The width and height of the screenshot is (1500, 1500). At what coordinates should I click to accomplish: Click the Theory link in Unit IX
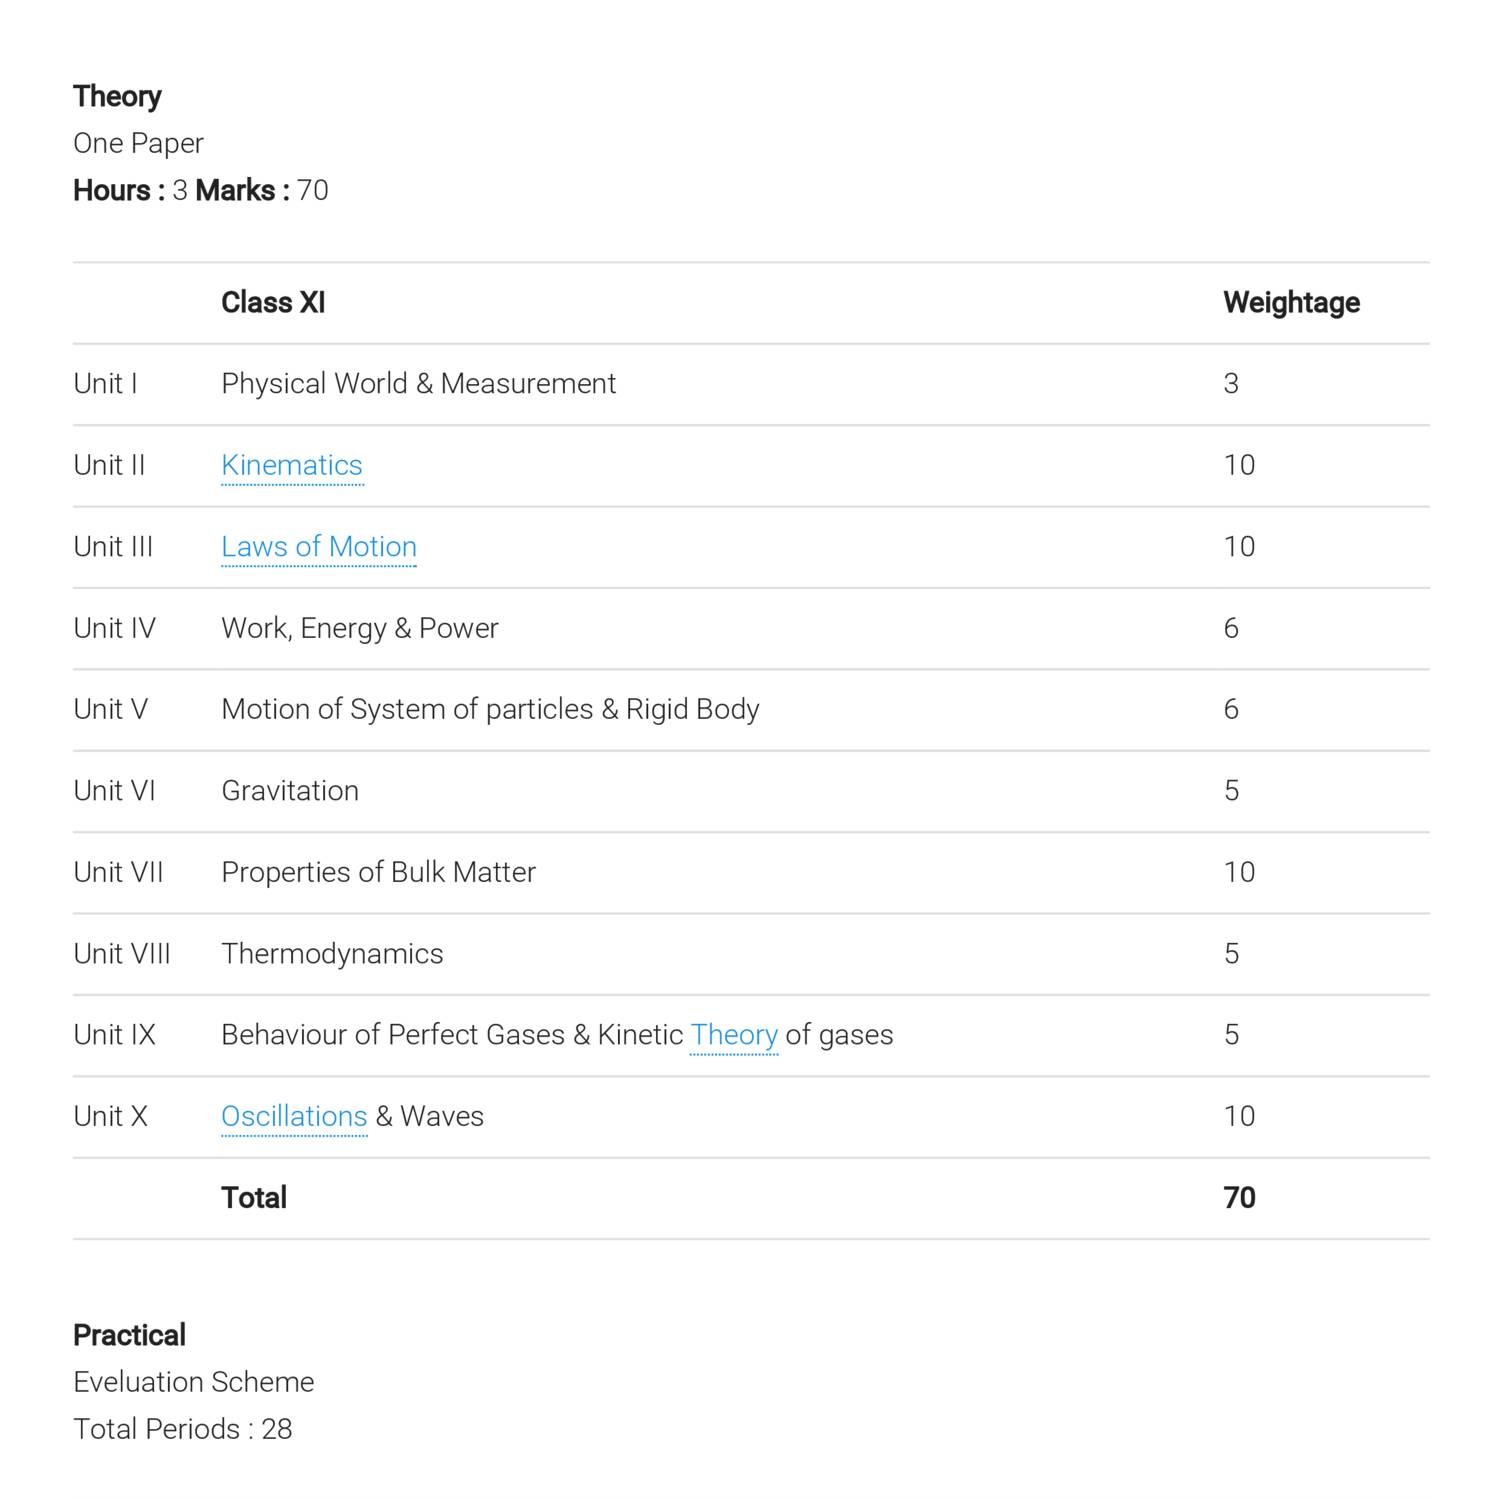pos(733,1035)
